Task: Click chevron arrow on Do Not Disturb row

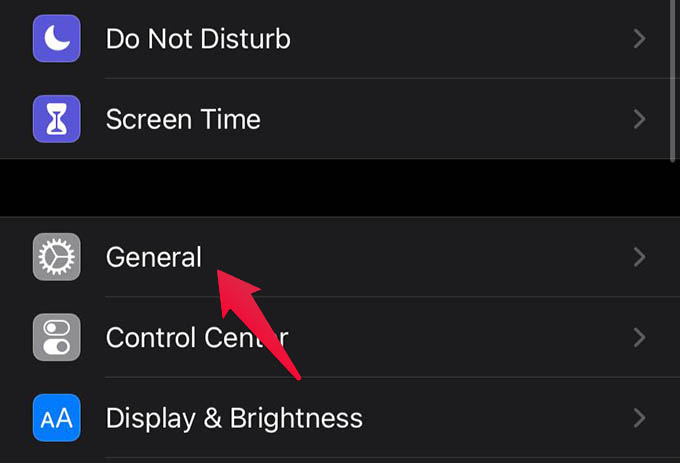Action: (639, 39)
